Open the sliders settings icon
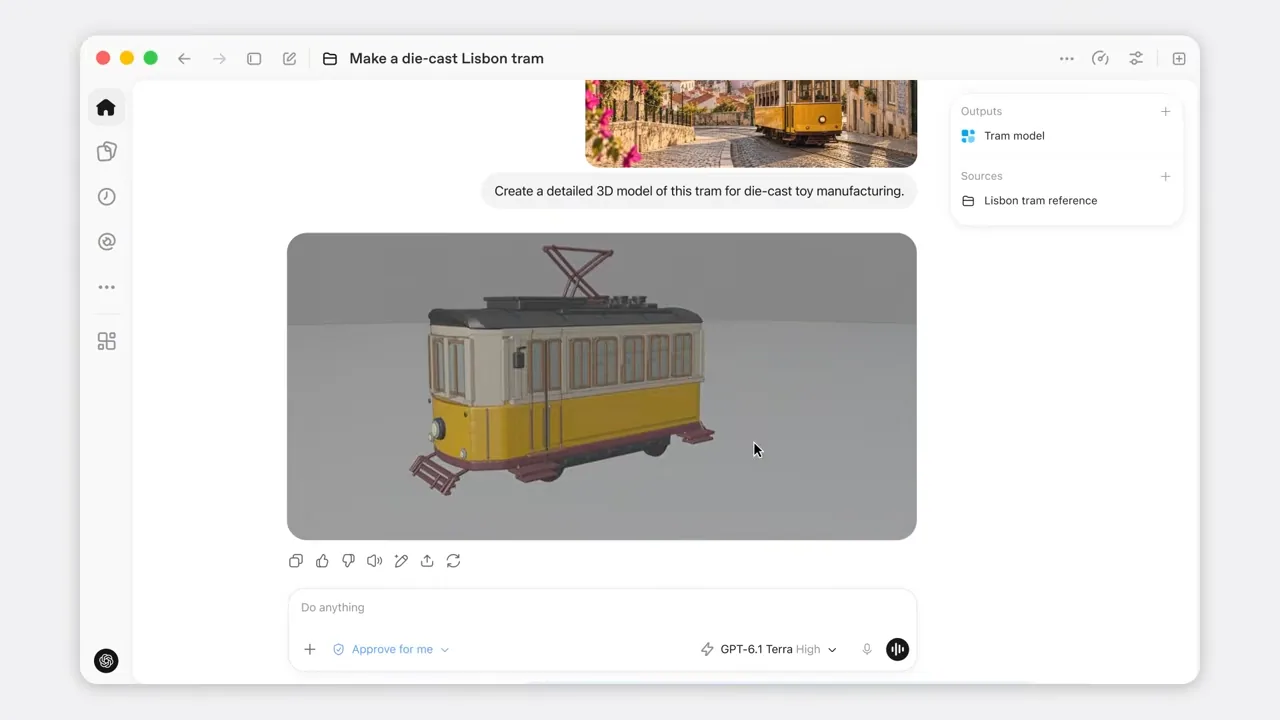This screenshot has height=720, width=1280. (x=1136, y=59)
